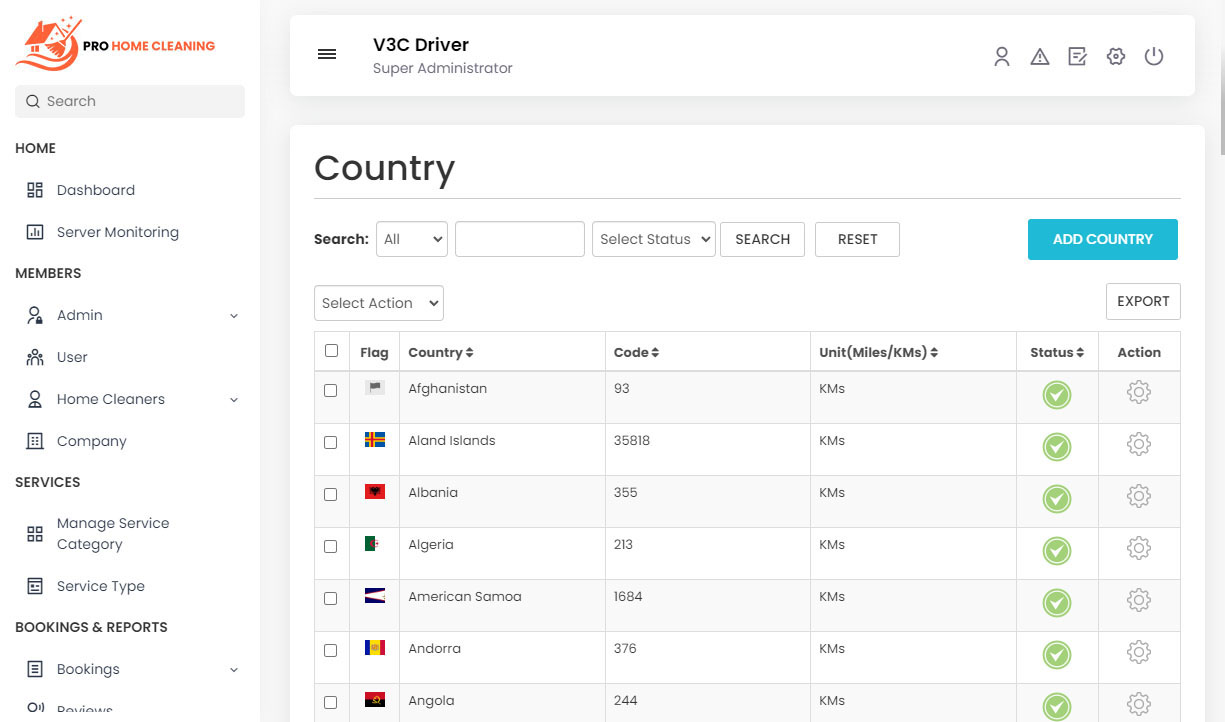Click the green status icon for Albania

[1056, 499]
